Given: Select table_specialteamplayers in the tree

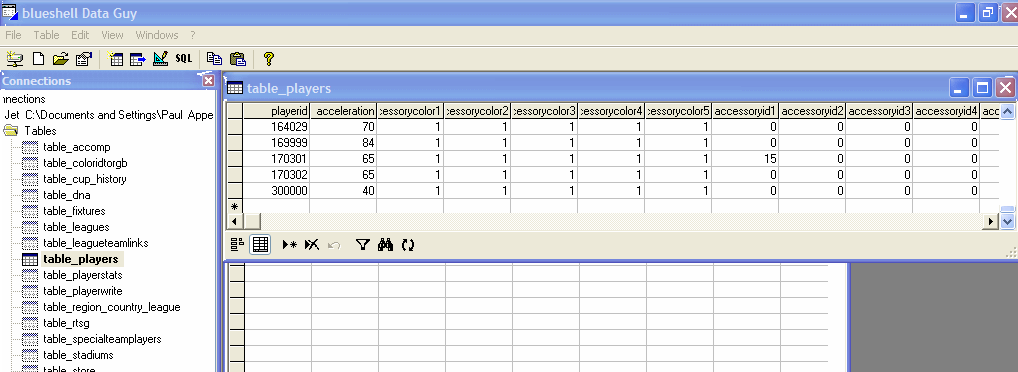Looking at the screenshot, I should 102,339.
